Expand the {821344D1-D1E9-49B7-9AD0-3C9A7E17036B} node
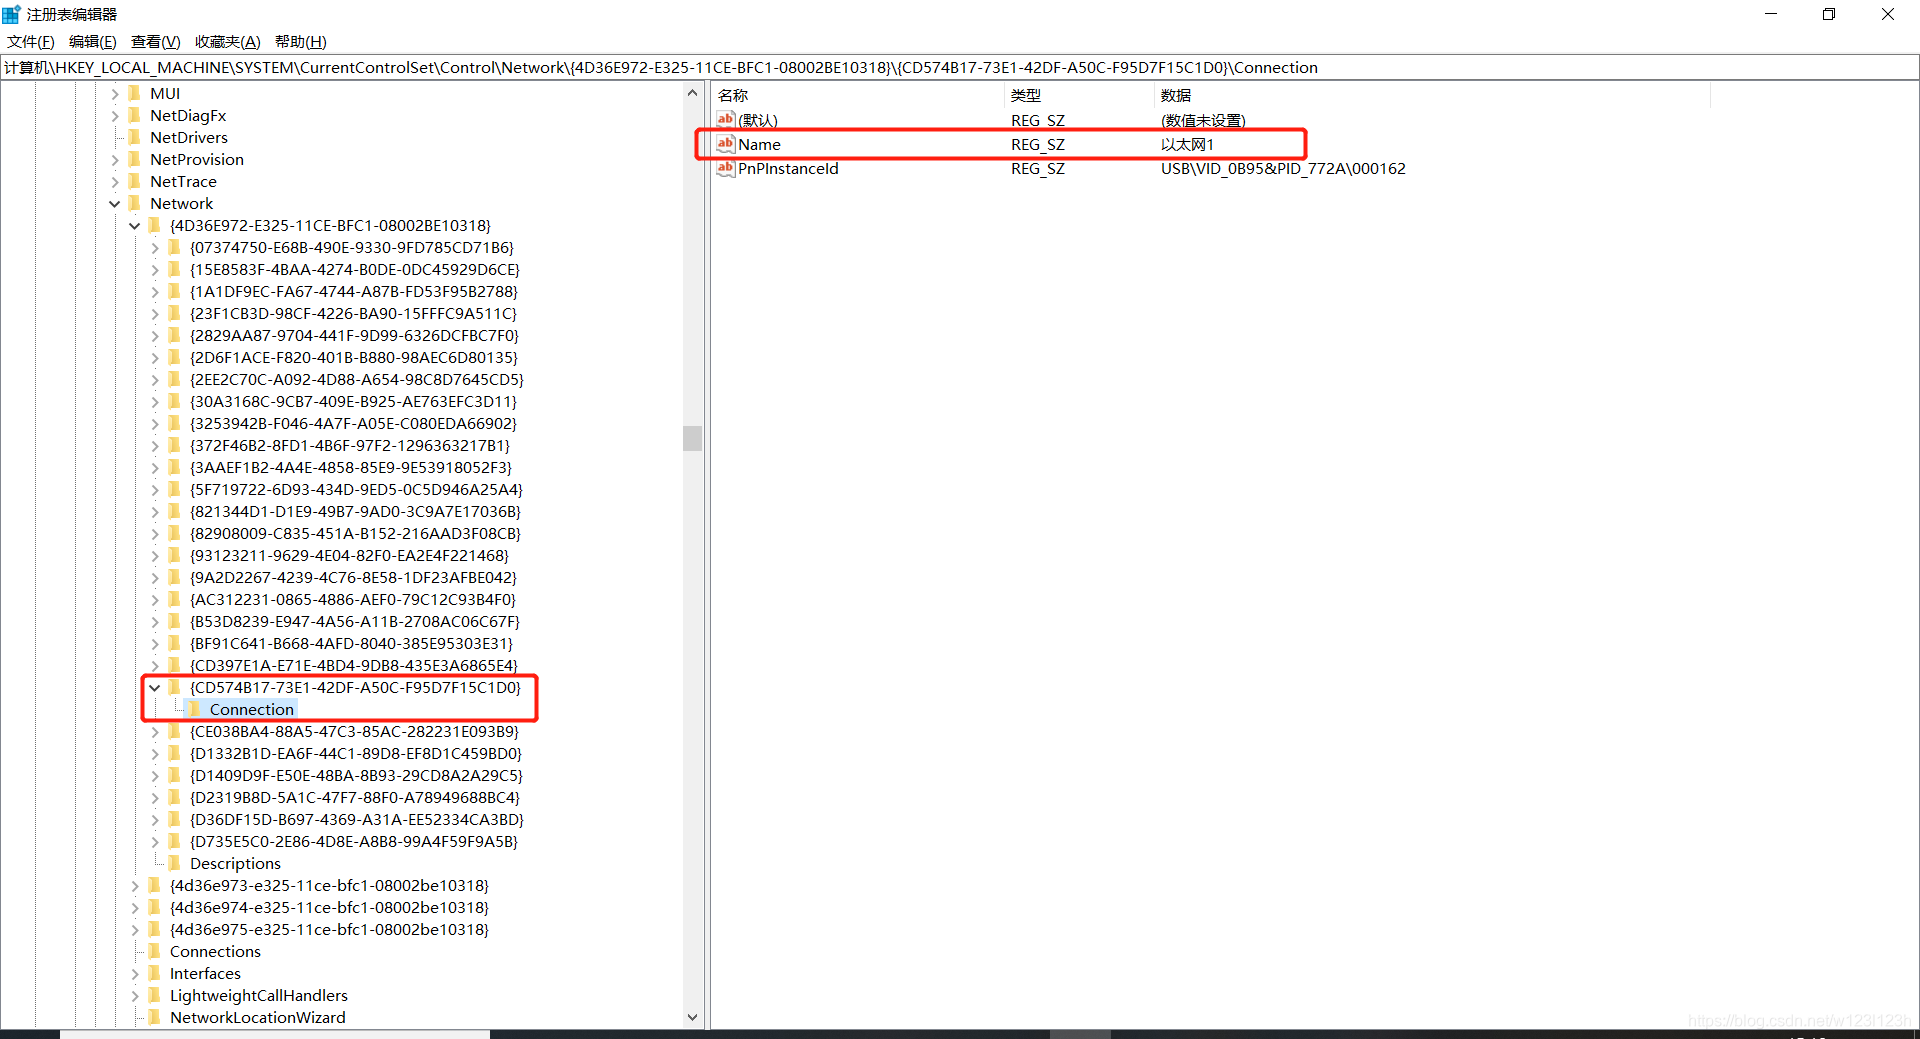The width and height of the screenshot is (1920, 1039). (155, 512)
